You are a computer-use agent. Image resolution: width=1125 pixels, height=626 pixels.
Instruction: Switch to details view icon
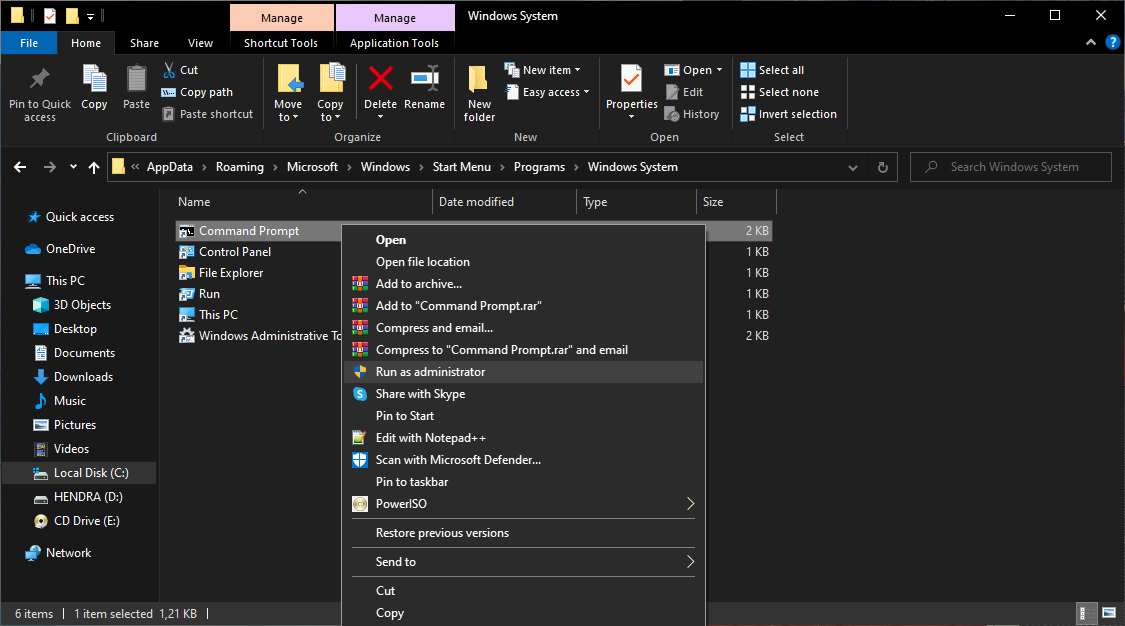point(1087,613)
